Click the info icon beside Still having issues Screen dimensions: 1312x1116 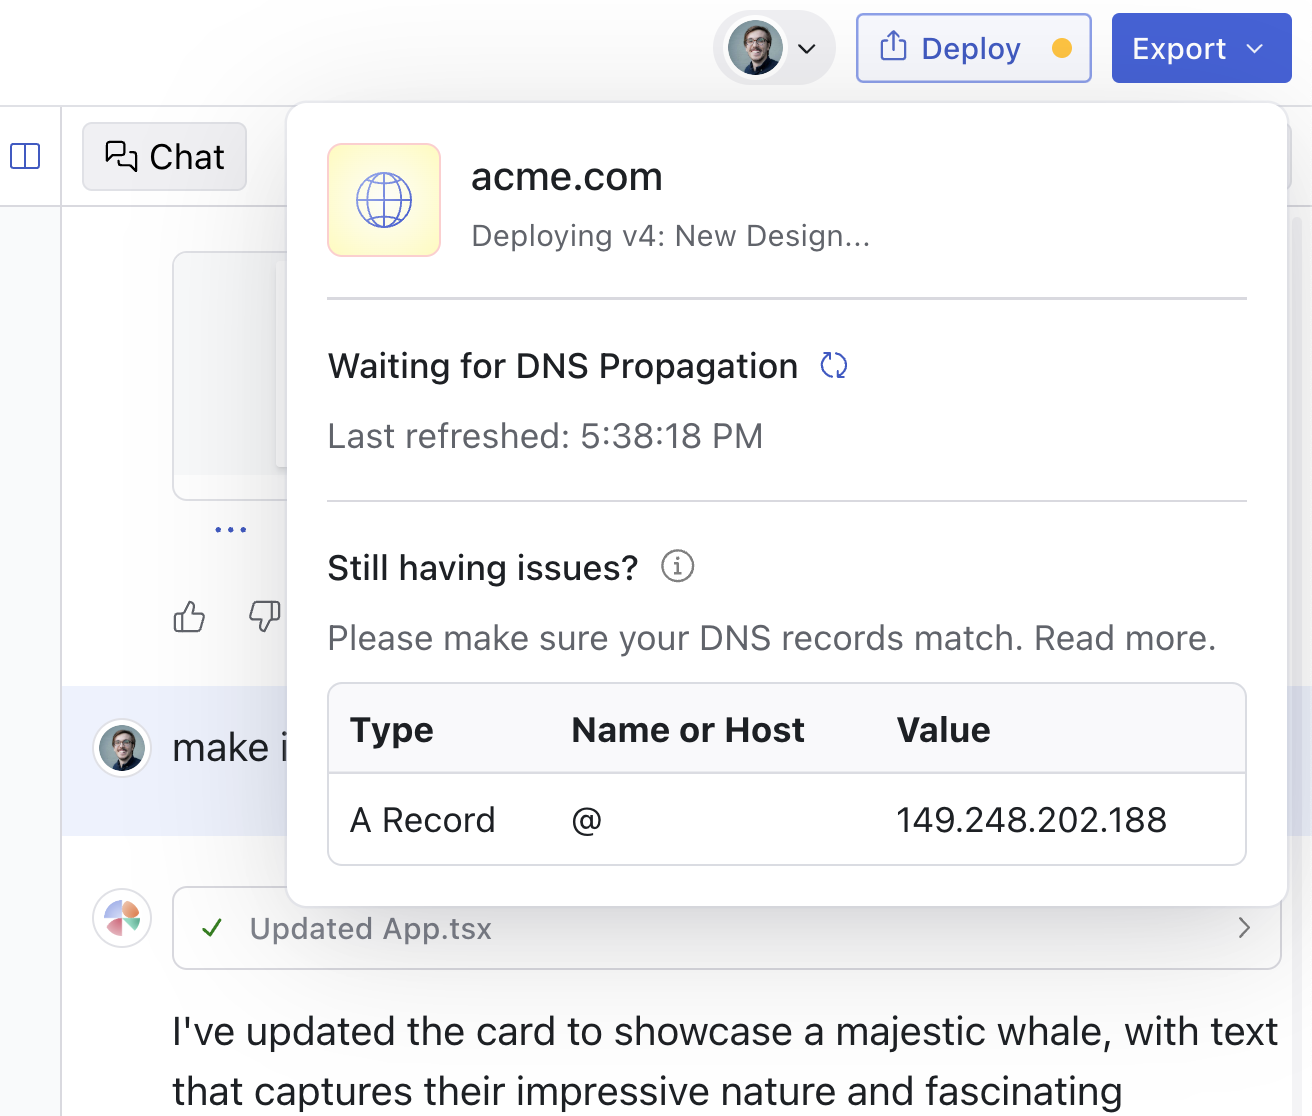[x=677, y=566]
